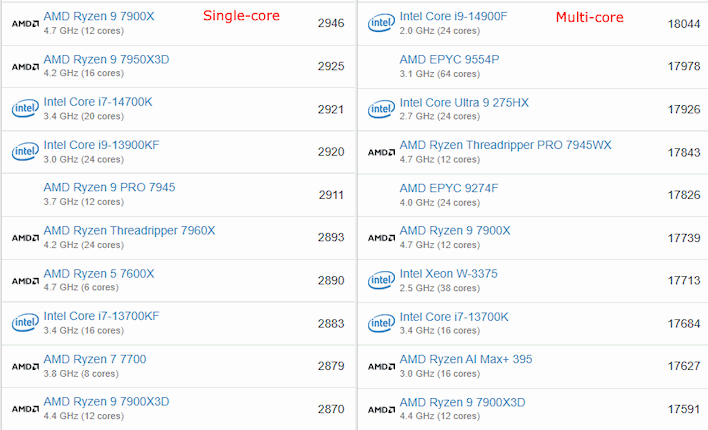Click the '3.1 GHz (64 cores)' spec text
Viewport: 708px width, 430px height.
[x=439, y=74]
